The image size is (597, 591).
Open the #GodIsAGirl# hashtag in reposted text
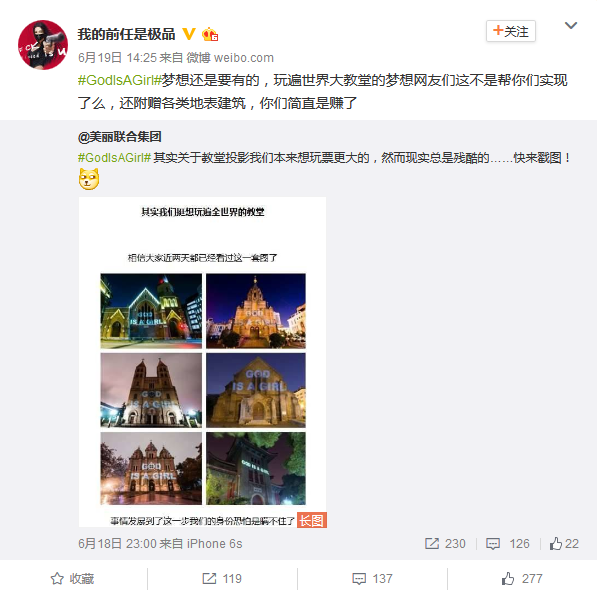(x=114, y=158)
